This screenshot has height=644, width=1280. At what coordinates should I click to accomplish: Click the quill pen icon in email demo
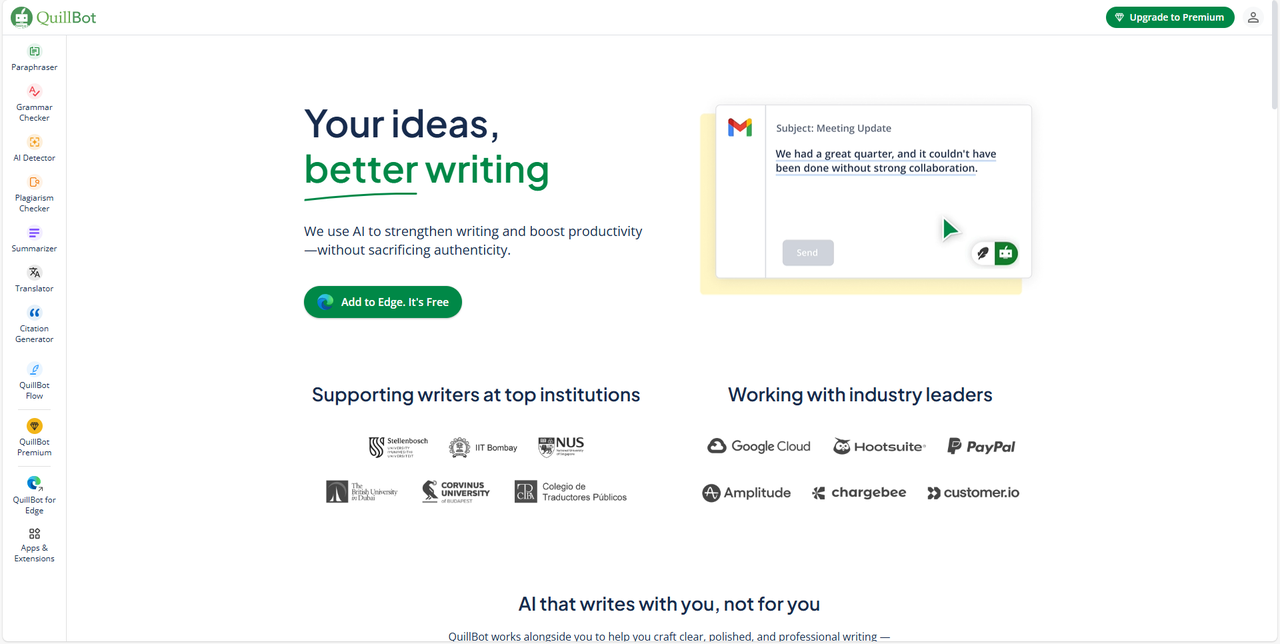tap(982, 253)
